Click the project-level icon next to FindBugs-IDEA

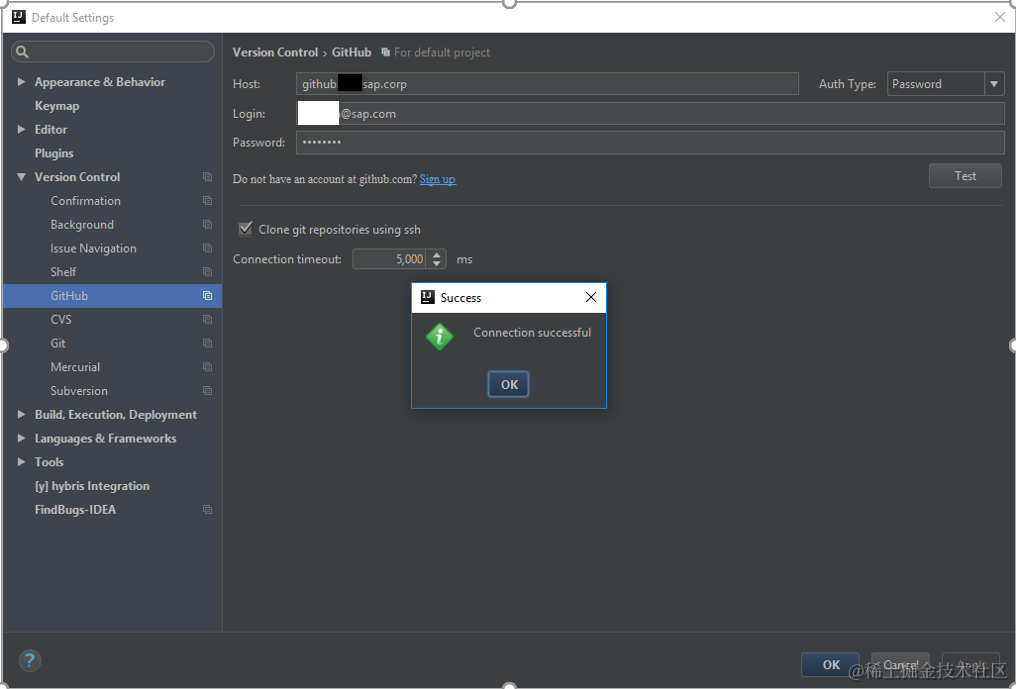pyautogui.click(x=207, y=509)
